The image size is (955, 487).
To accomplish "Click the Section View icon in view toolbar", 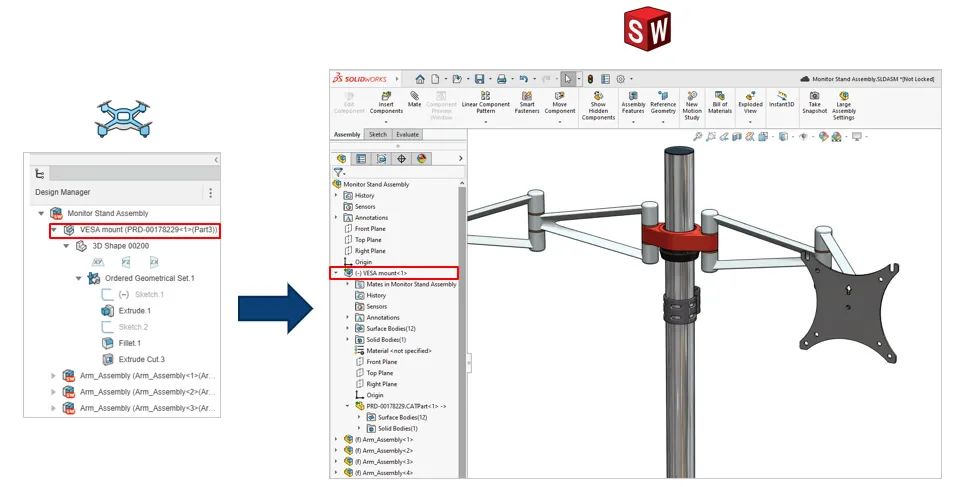I will pyautogui.click(x=737, y=137).
